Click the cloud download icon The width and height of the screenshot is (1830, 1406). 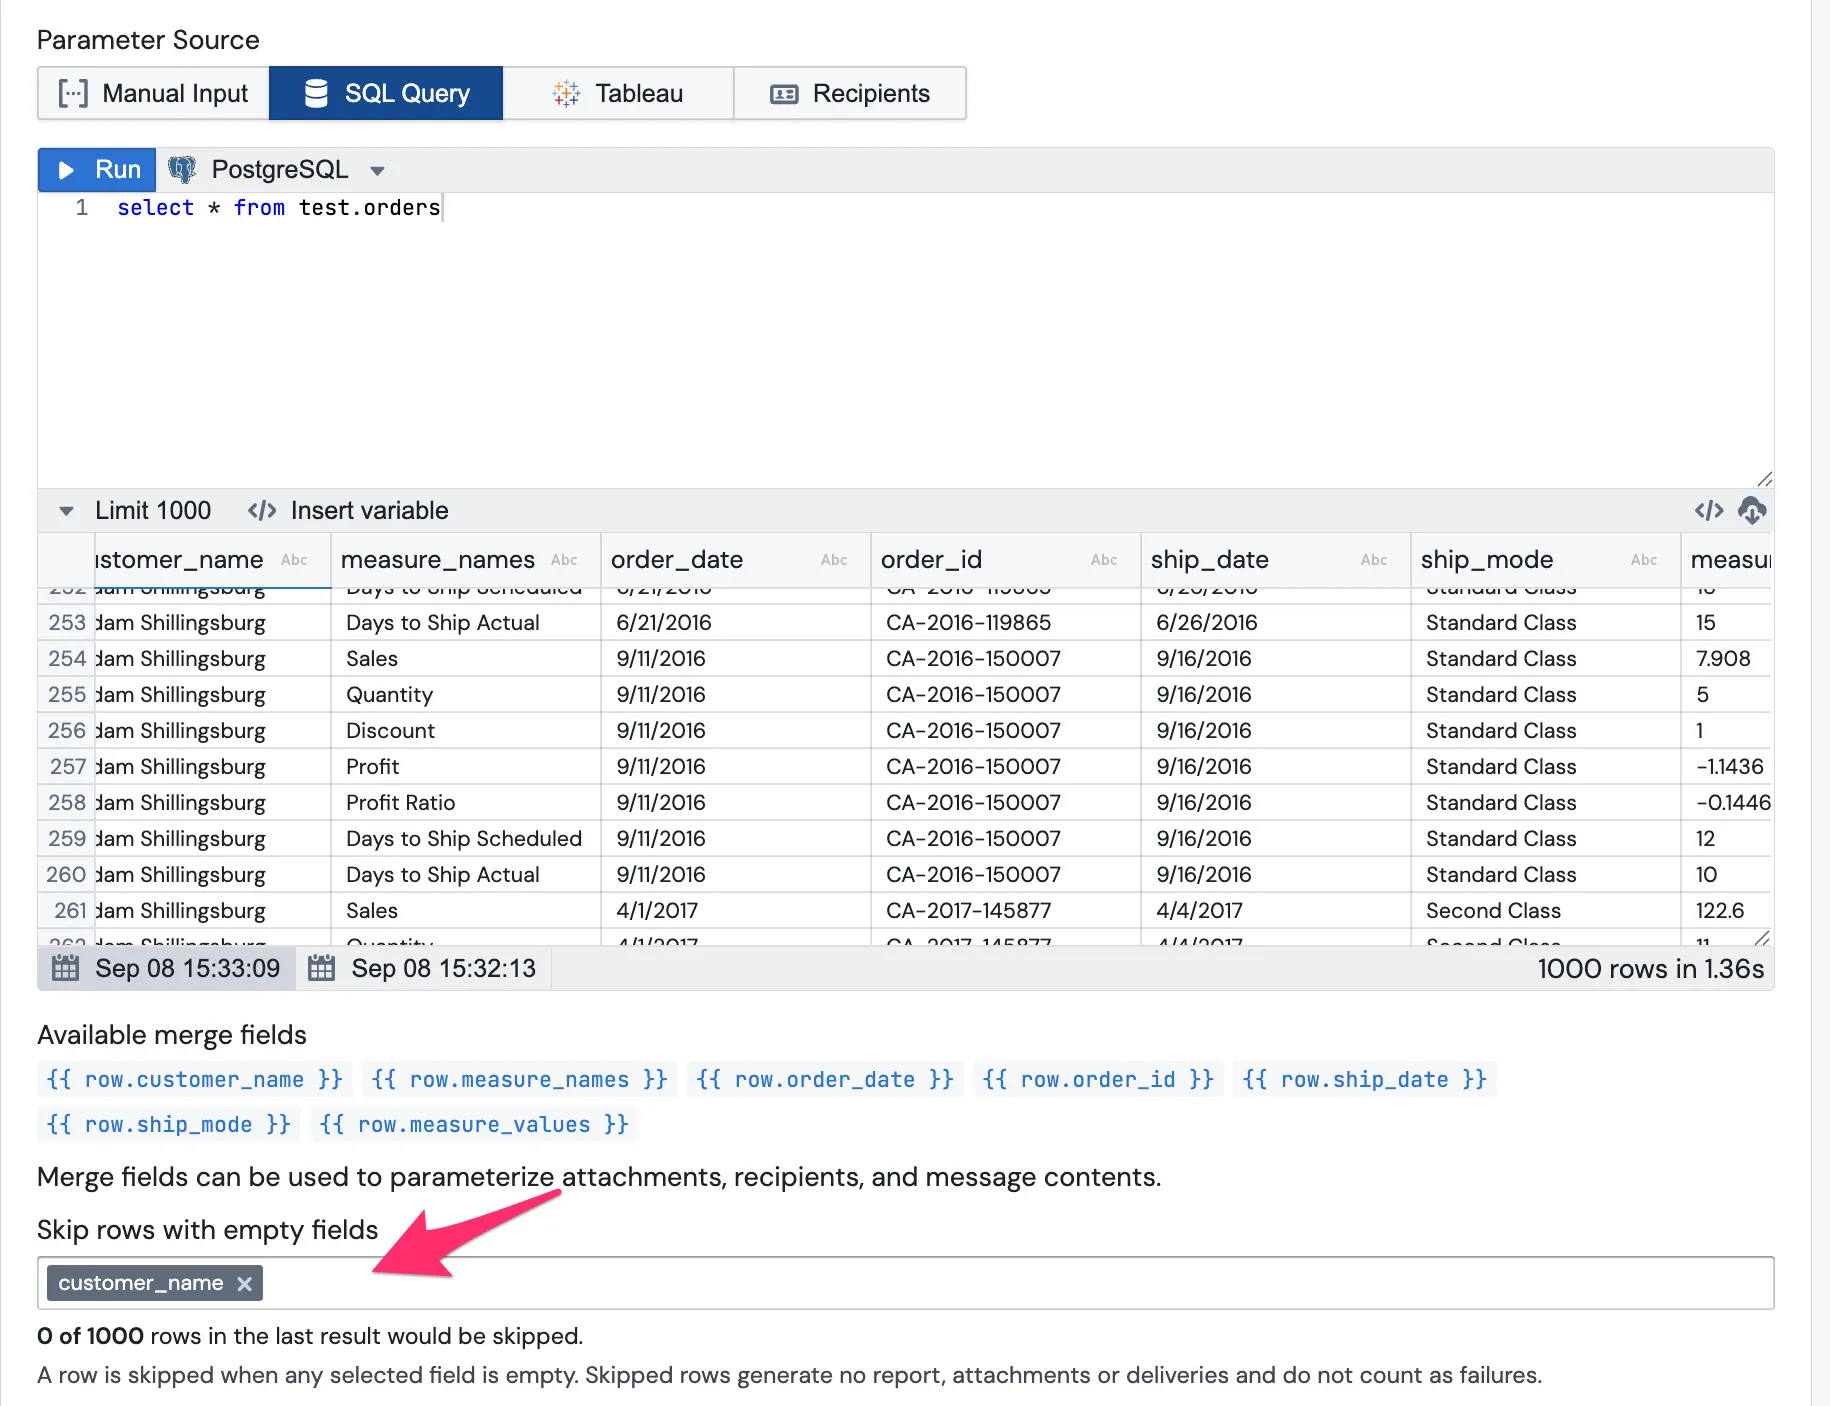pos(1752,511)
